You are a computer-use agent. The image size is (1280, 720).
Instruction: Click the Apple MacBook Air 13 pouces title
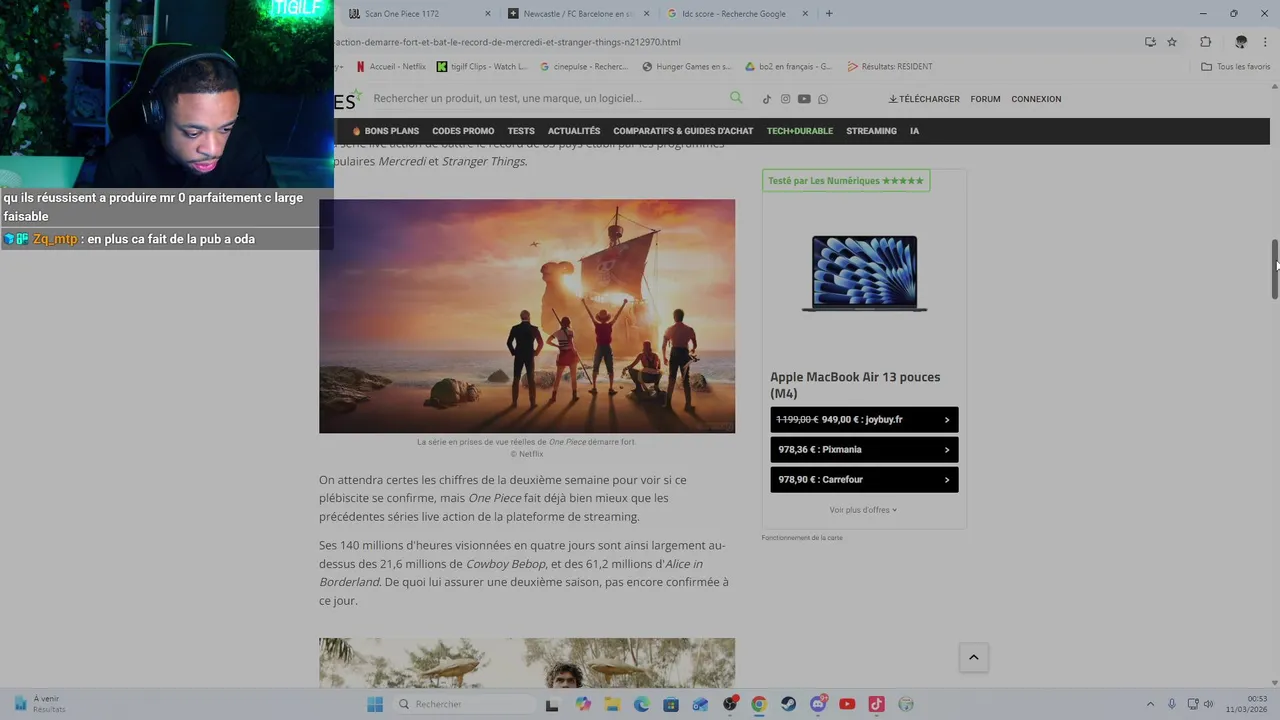[855, 385]
